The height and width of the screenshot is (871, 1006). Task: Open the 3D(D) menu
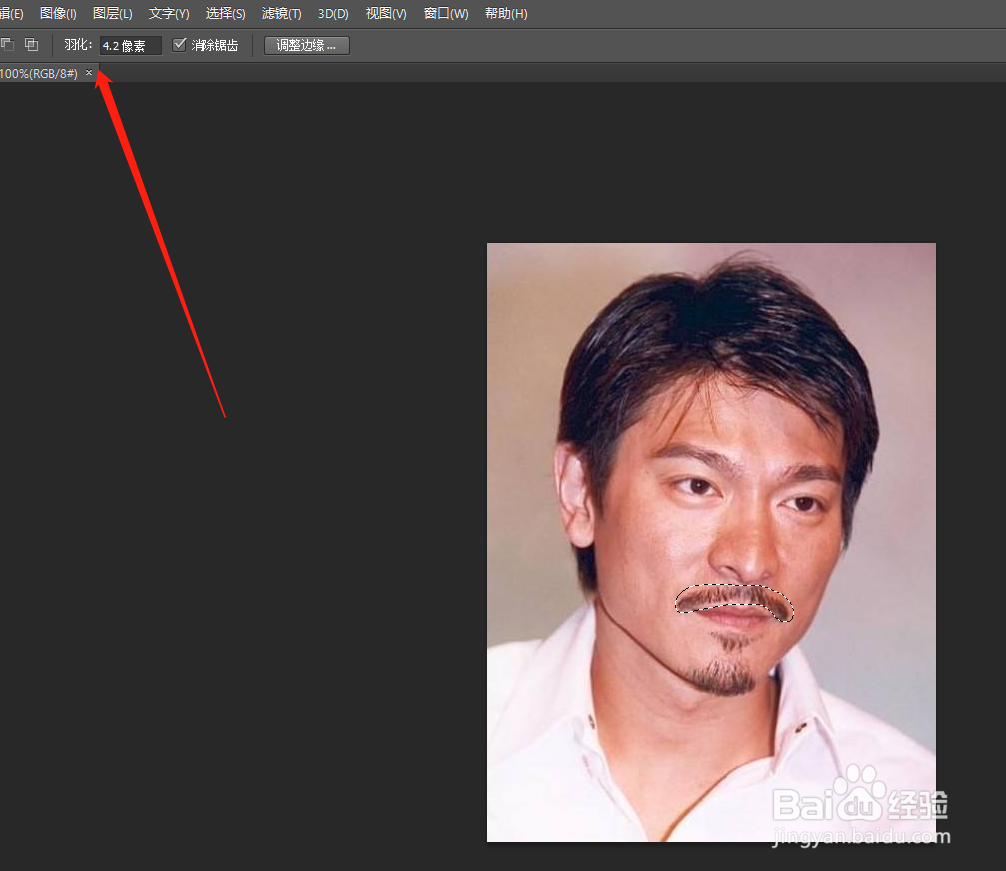333,13
